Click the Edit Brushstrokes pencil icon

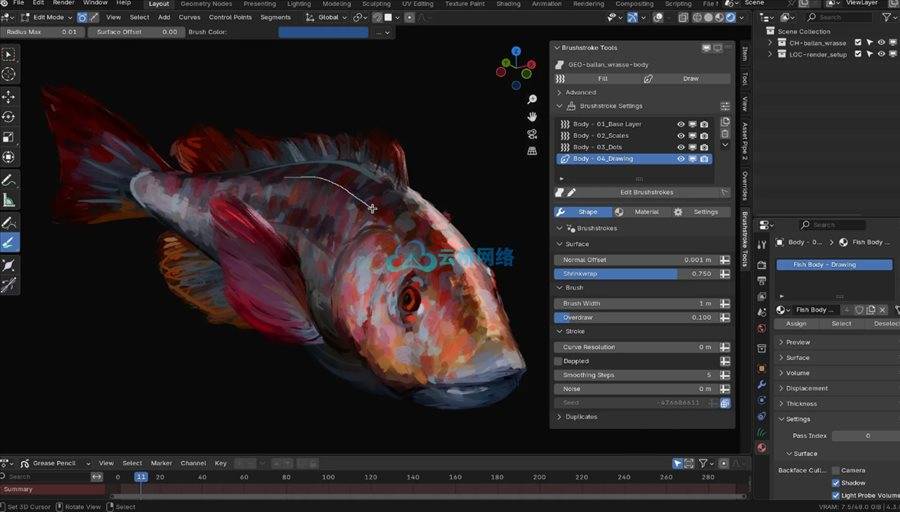[571, 192]
